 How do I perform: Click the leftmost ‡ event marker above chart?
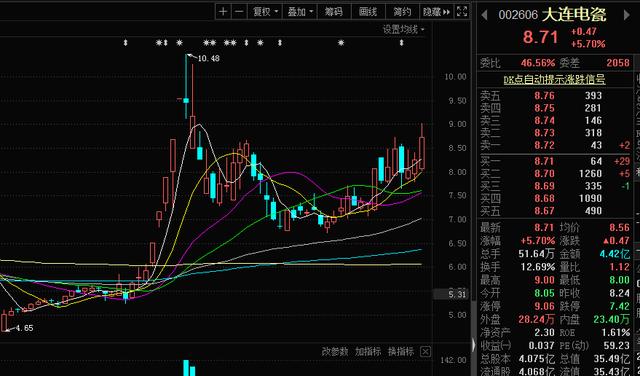[x=126, y=42]
